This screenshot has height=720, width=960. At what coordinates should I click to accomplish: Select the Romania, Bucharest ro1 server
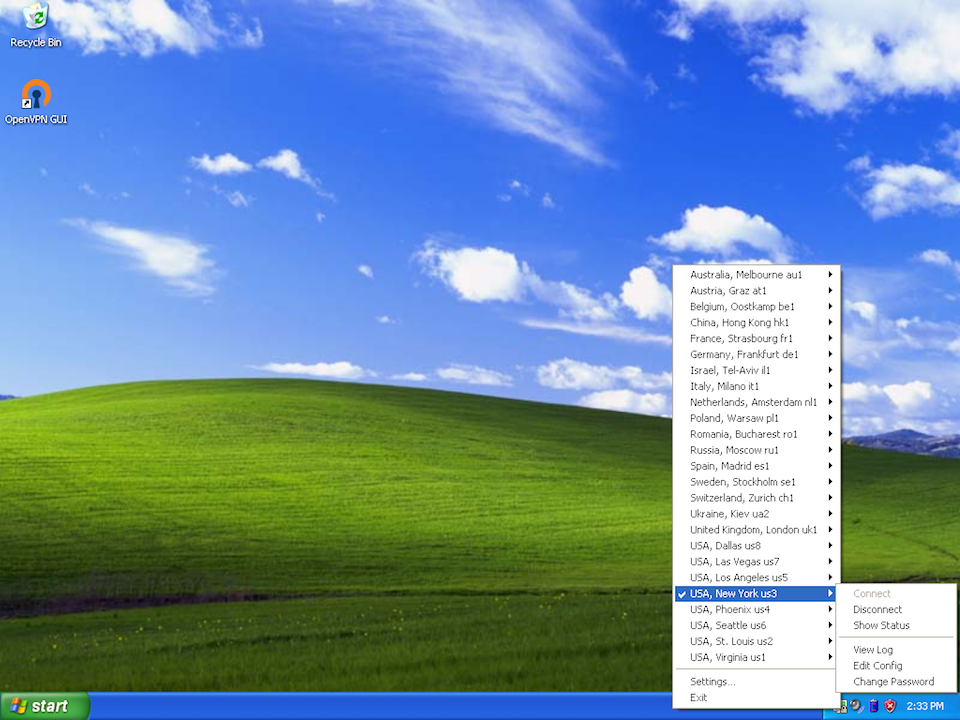point(756,434)
